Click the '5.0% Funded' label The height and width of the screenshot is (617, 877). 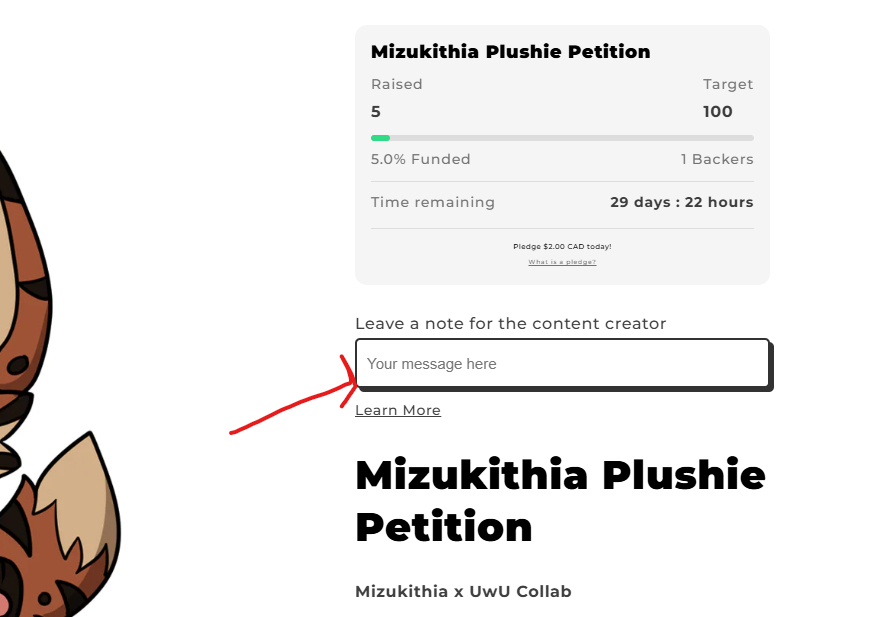420,159
